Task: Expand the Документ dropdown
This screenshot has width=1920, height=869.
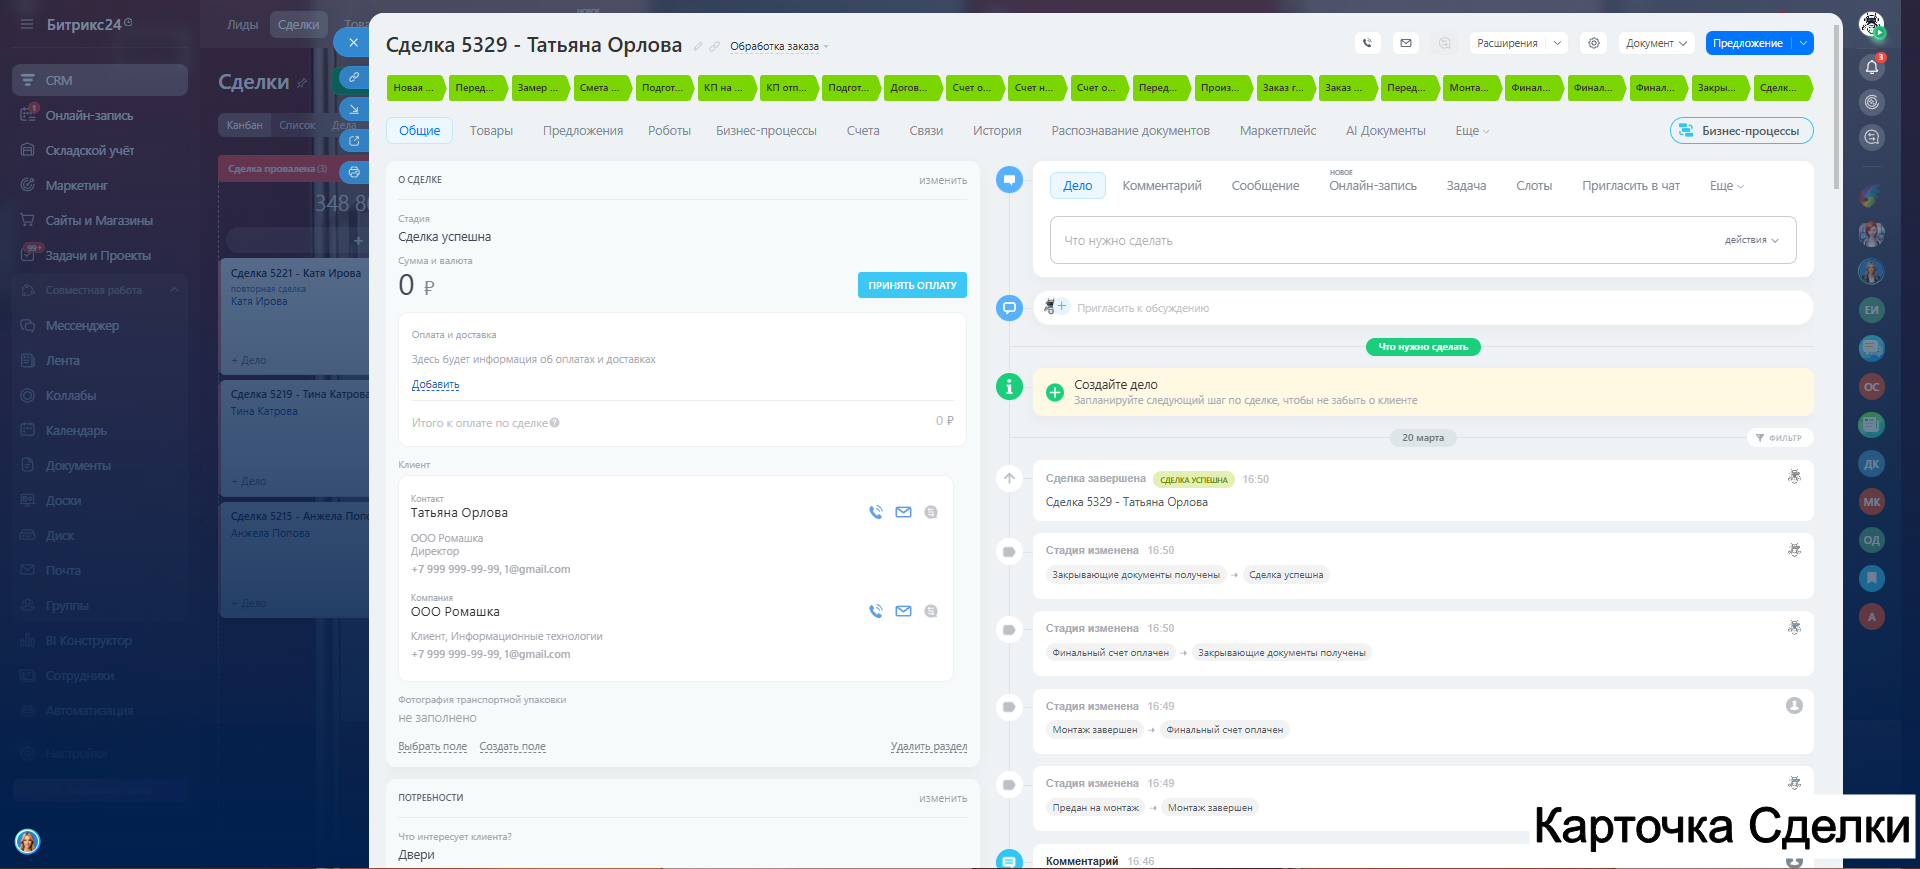Action: [1656, 43]
